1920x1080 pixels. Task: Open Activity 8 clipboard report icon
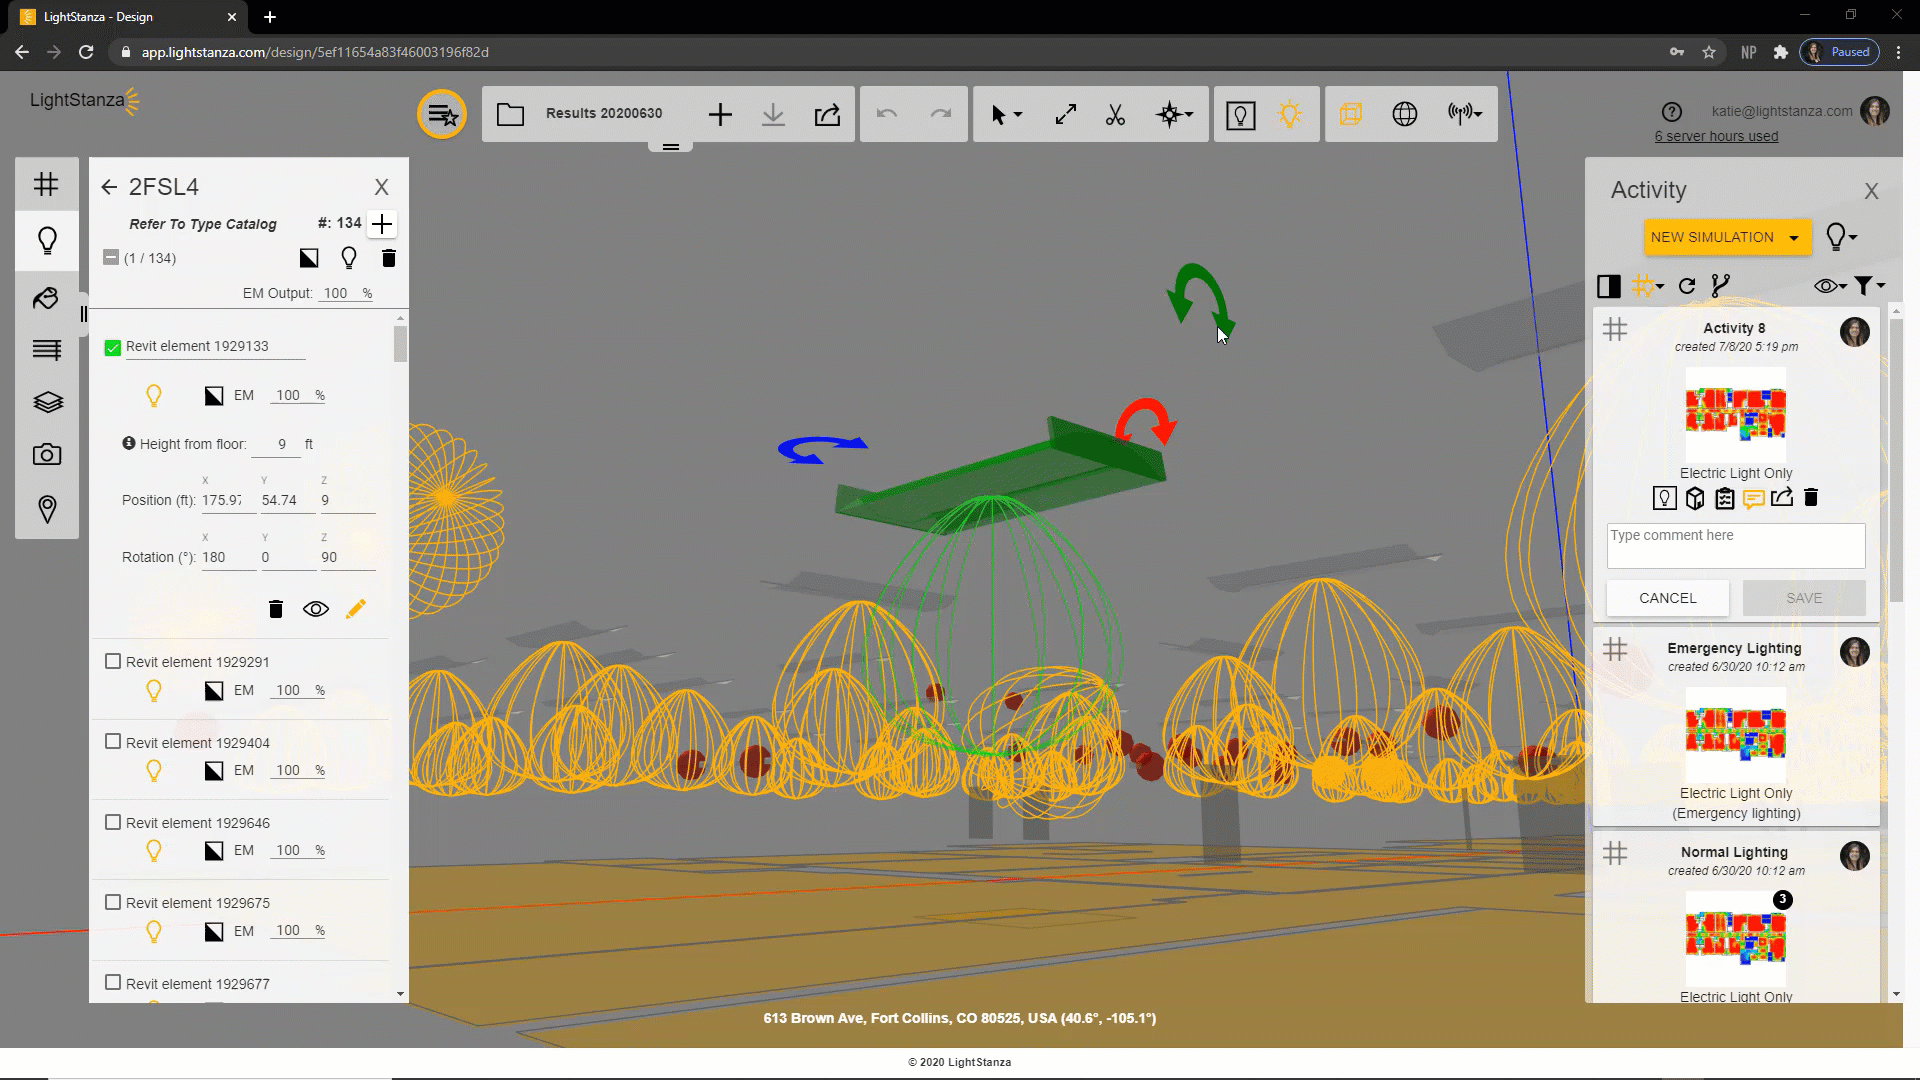[x=1724, y=498]
